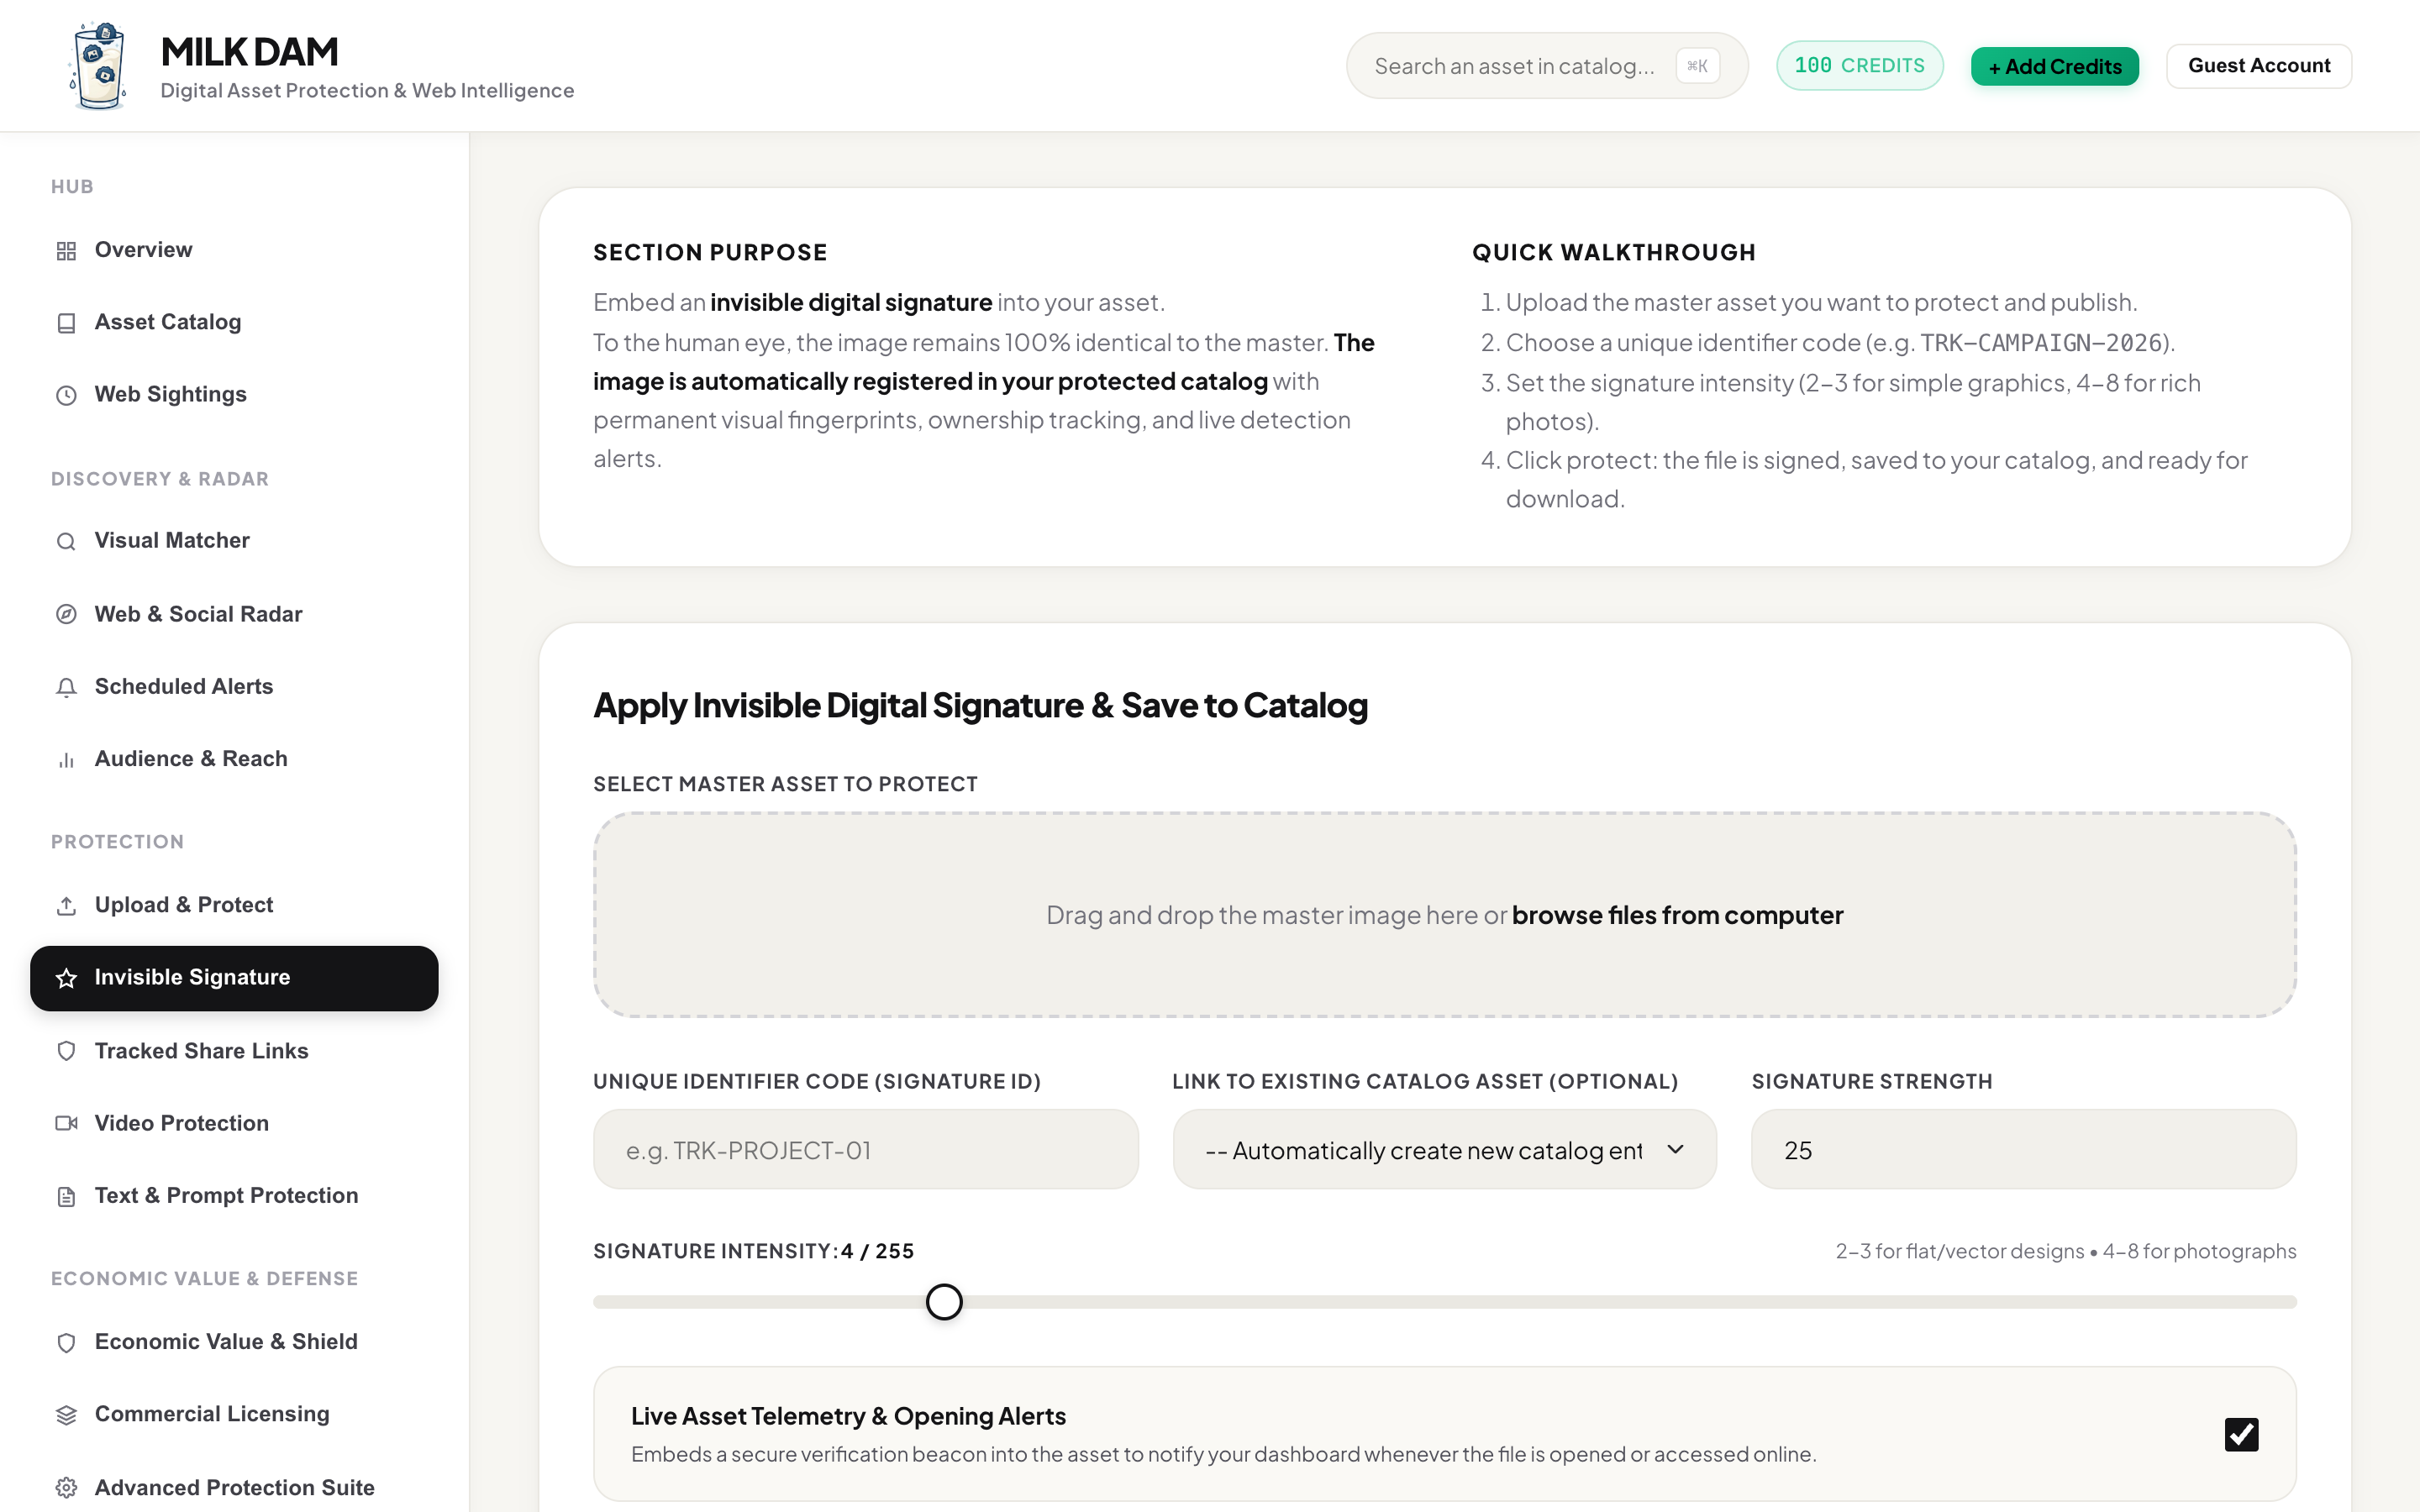Click the 100 Credits badge
This screenshot has height=1512, width=2420.
coord(1859,66)
